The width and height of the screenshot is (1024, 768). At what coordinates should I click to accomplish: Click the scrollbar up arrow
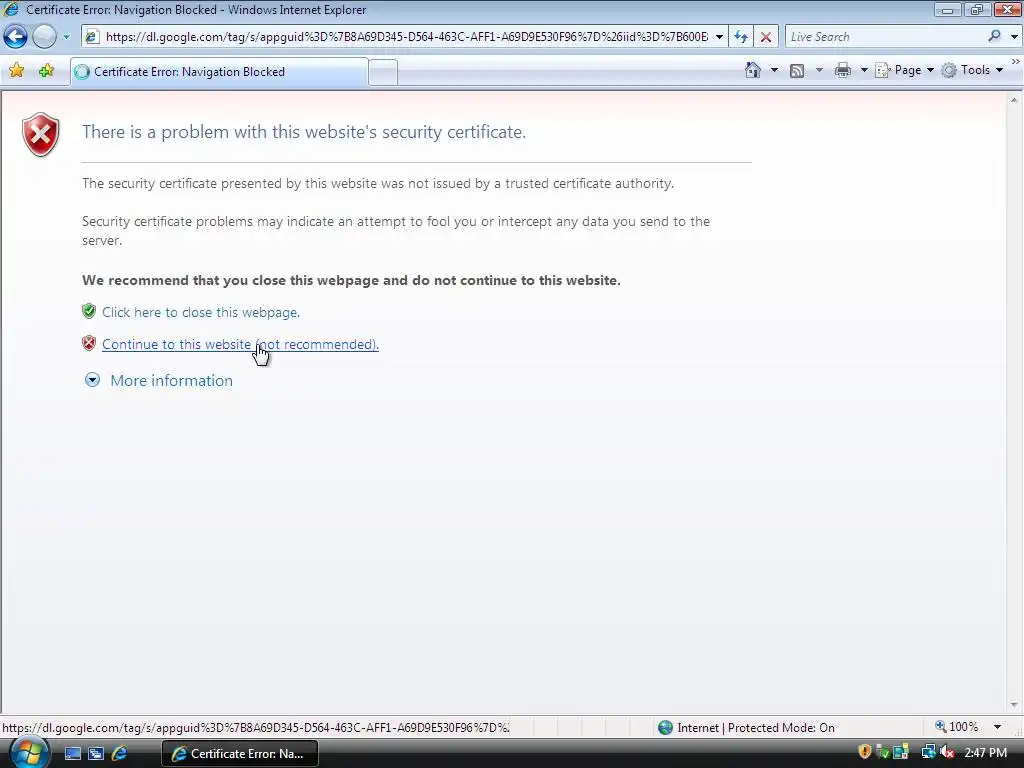[1014, 100]
